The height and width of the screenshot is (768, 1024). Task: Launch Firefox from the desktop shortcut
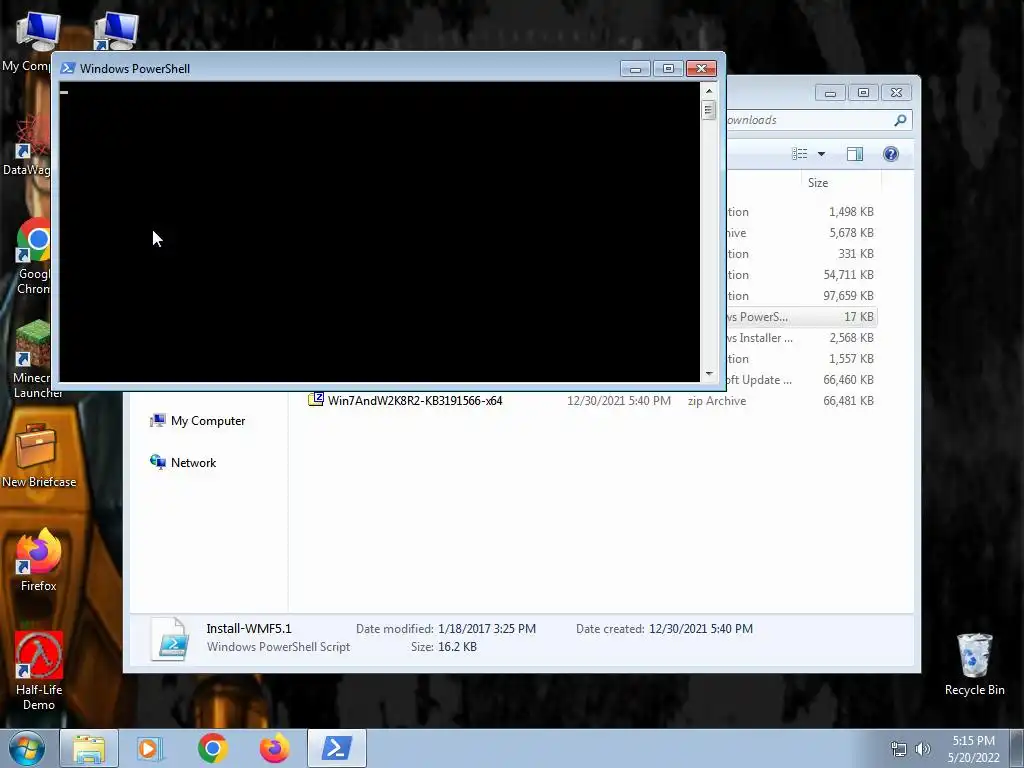pos(39,560)
